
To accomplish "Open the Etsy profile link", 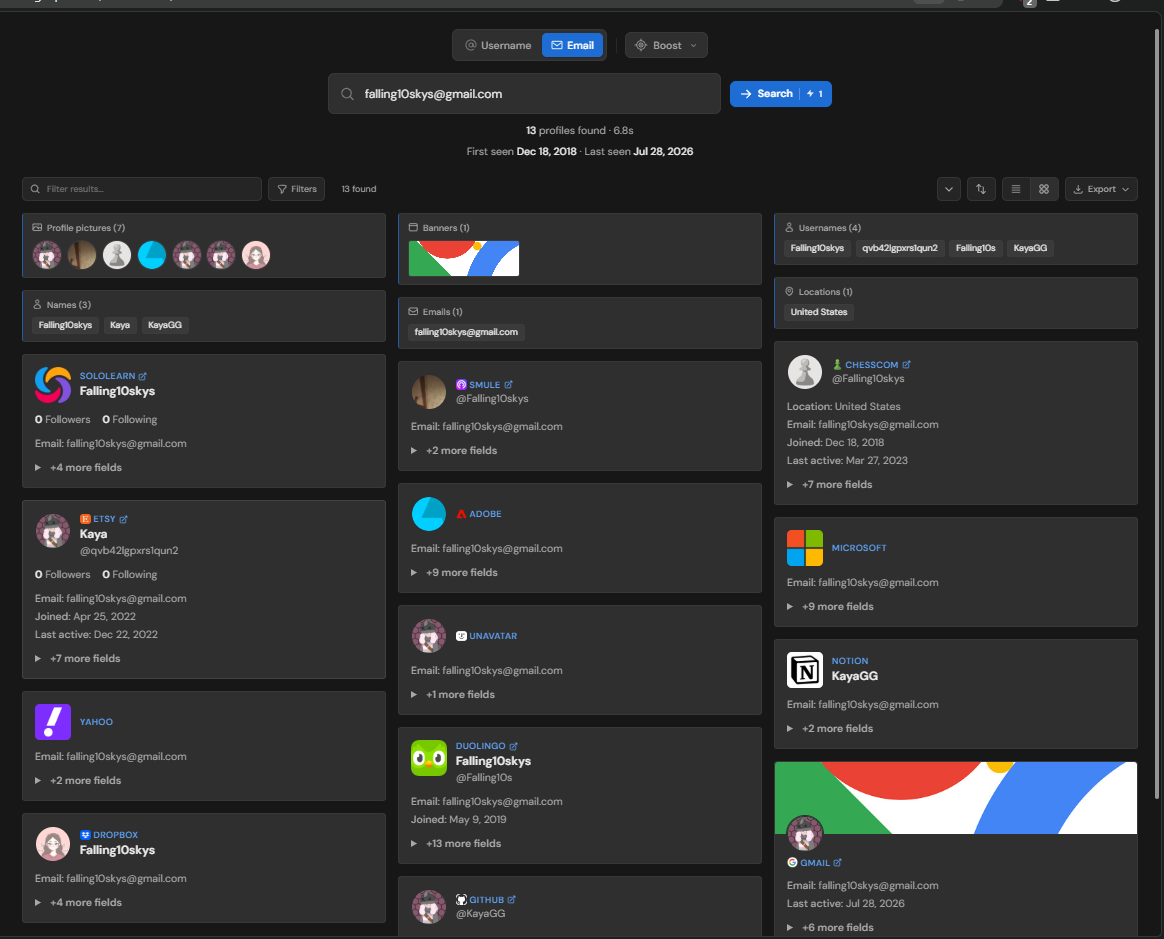I will tap(104, 519).
